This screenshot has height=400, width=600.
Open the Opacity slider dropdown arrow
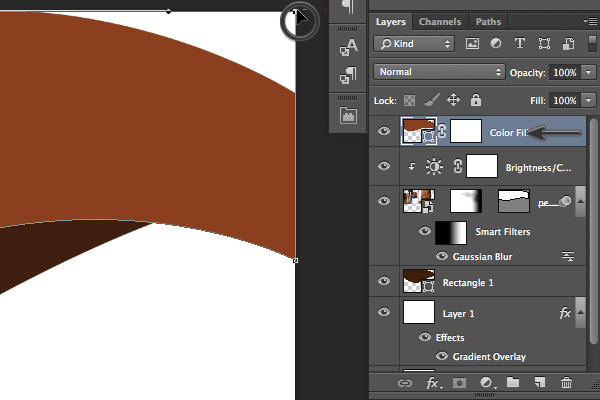coord(589,72)
